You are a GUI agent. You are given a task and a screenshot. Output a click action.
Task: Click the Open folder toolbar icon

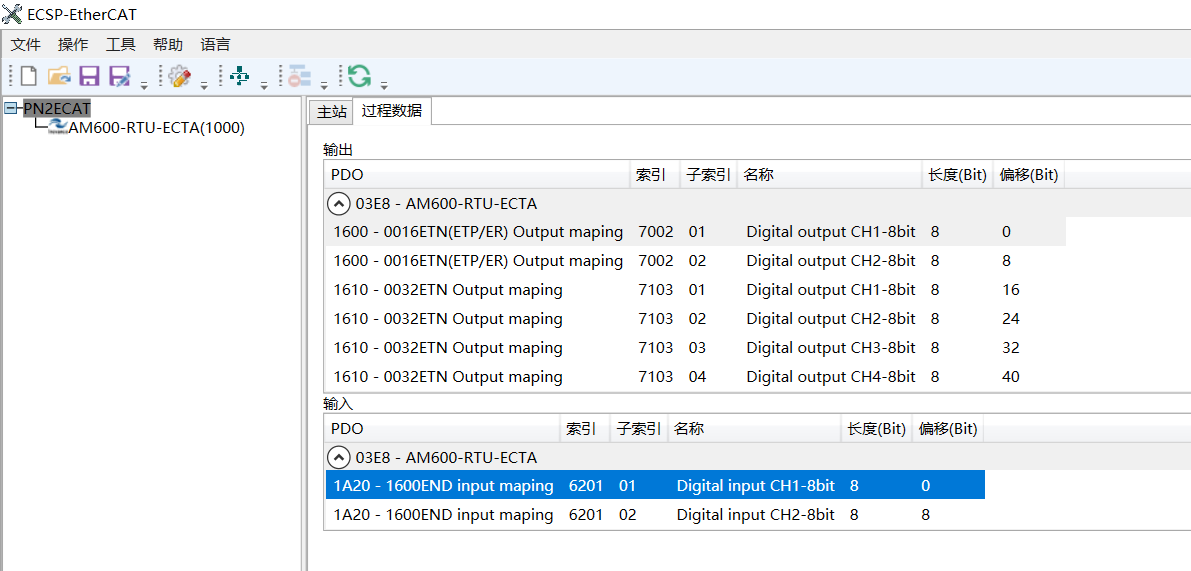coord(59,76)
